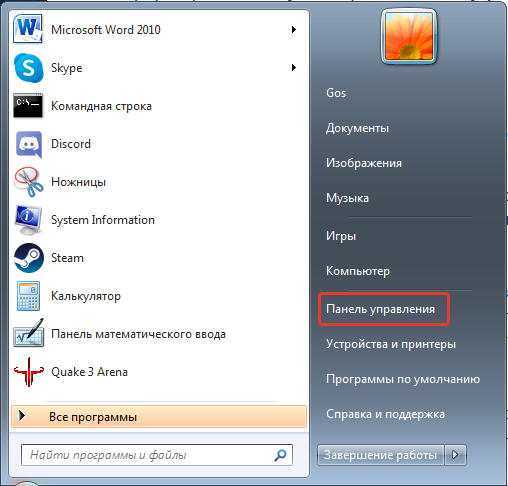Select the Microsoft Word 2010 label
Screen dimensions: 508x486
click(106, 30)
